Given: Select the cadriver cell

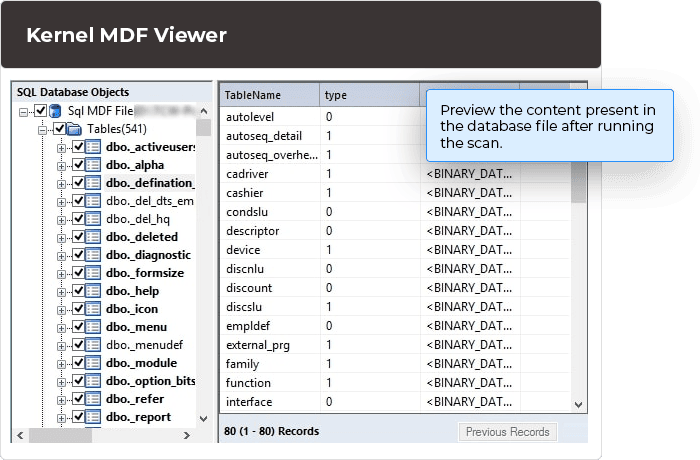Looking at the screenshot, I should [270, 174].
